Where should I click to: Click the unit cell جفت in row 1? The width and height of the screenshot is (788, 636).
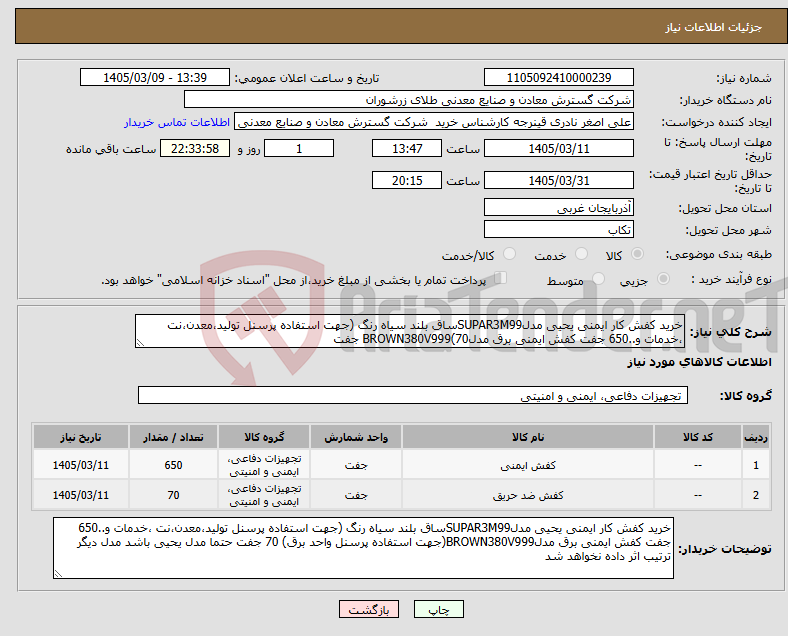pyautogui.click(x=356, y=465)
